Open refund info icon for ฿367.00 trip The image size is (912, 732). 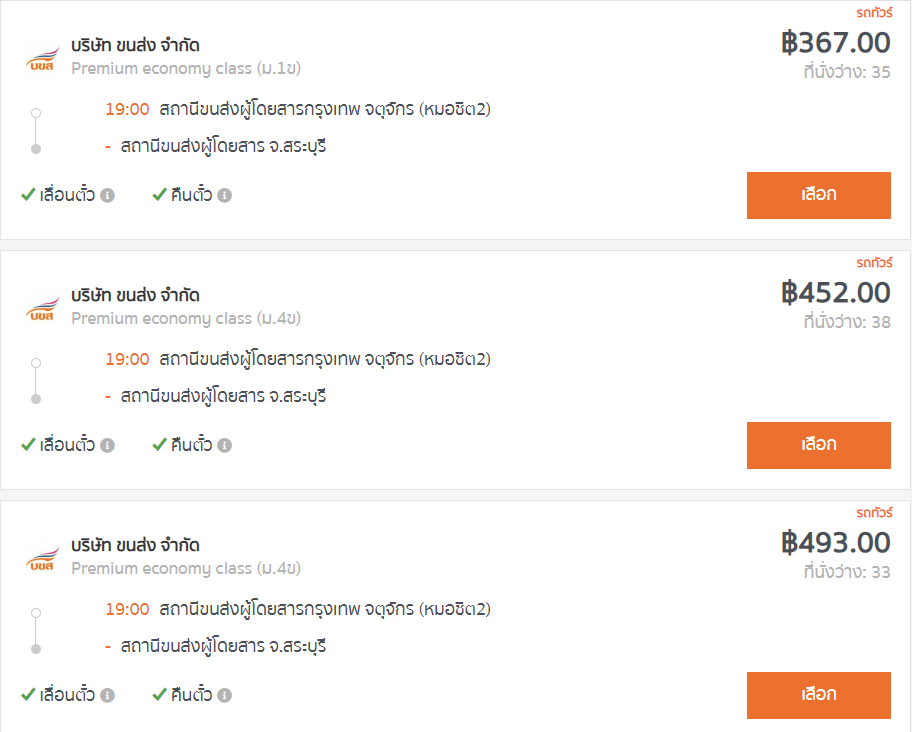(225, 195)
